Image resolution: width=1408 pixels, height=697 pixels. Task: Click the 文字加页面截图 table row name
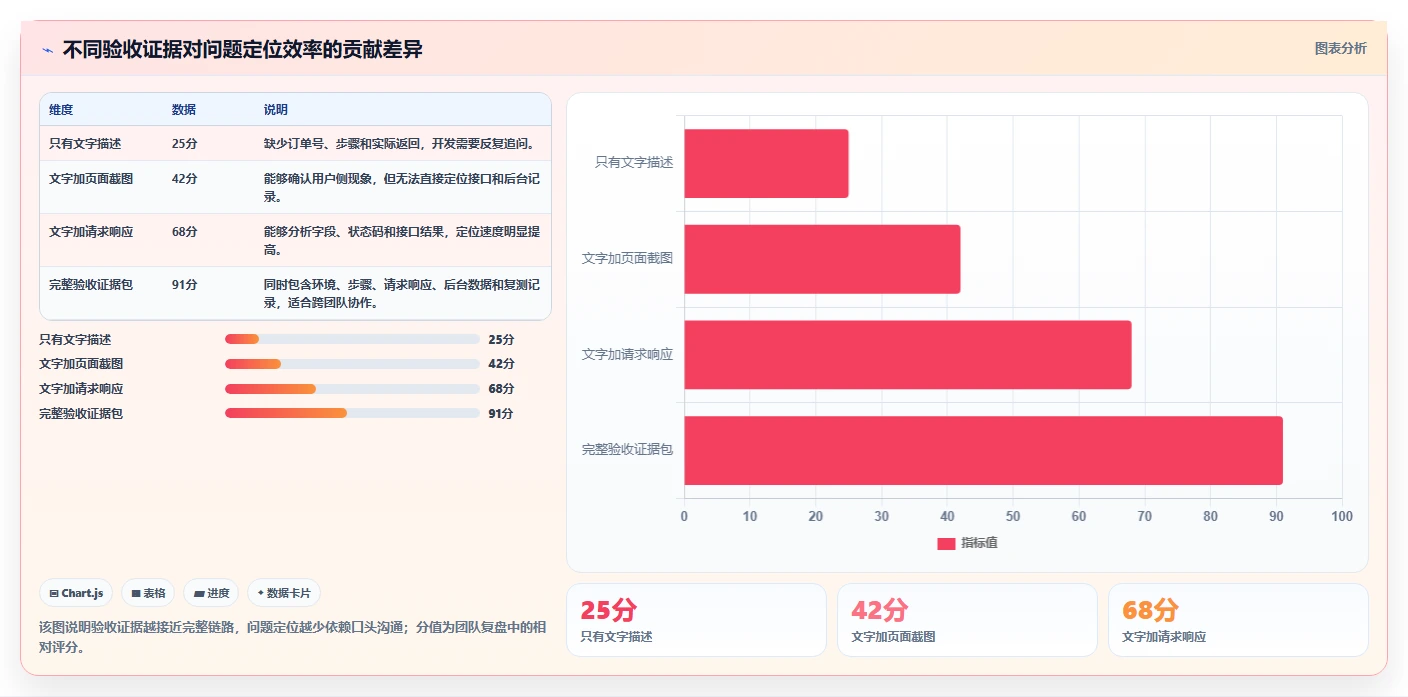click(x=91, y=179)
